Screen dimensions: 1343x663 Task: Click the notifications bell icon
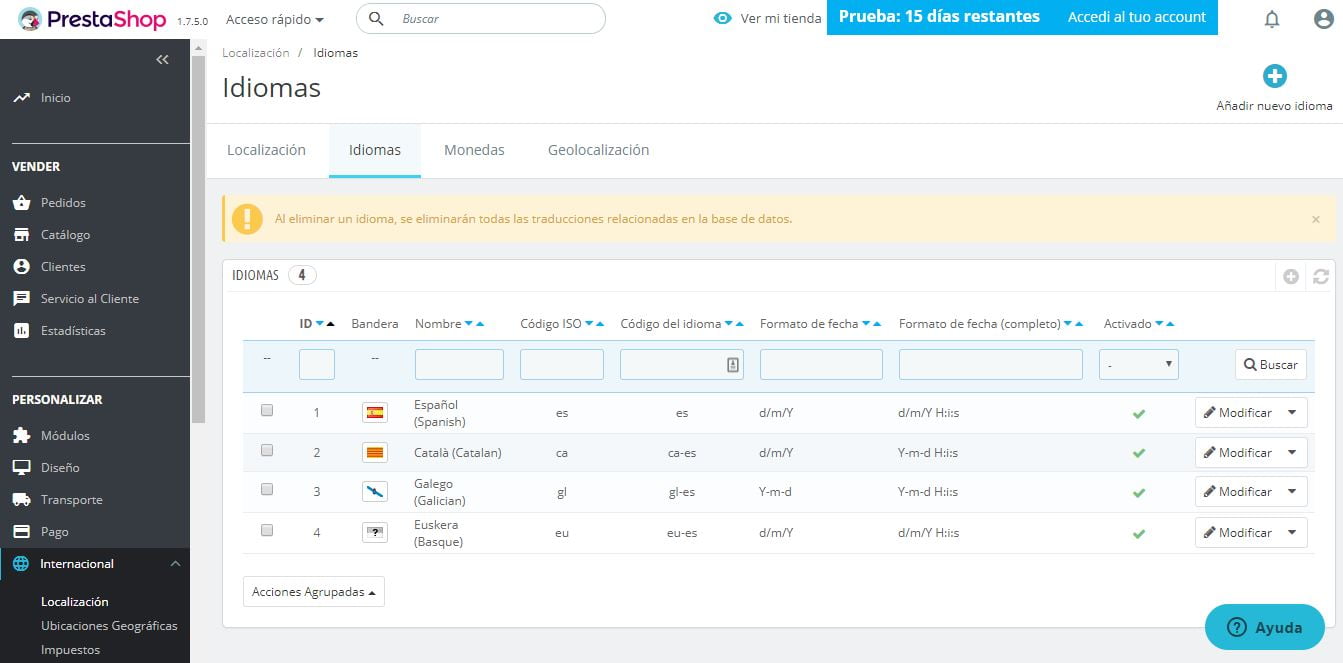click(1271, 19)
